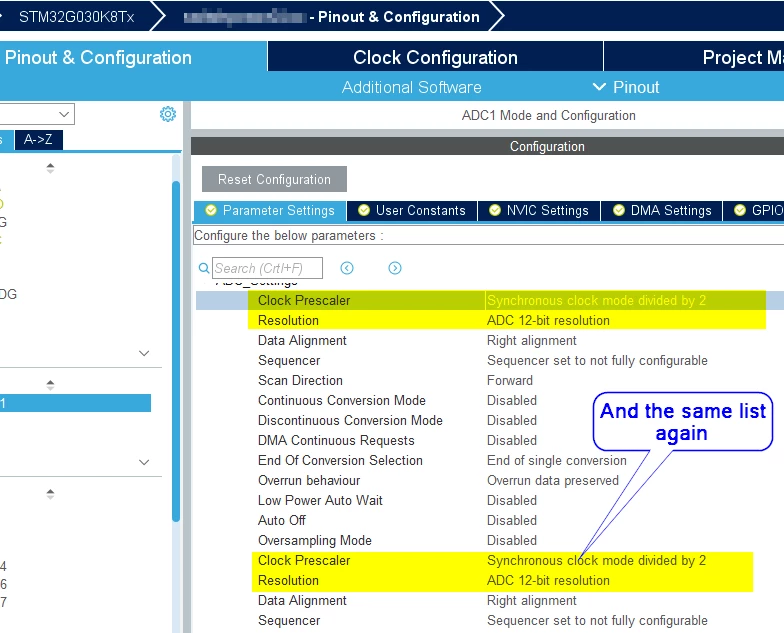The width and height of the screenshot is (784, 633).
Task: Select the highlighted item in left list
Action: click(x=75, y=403)
